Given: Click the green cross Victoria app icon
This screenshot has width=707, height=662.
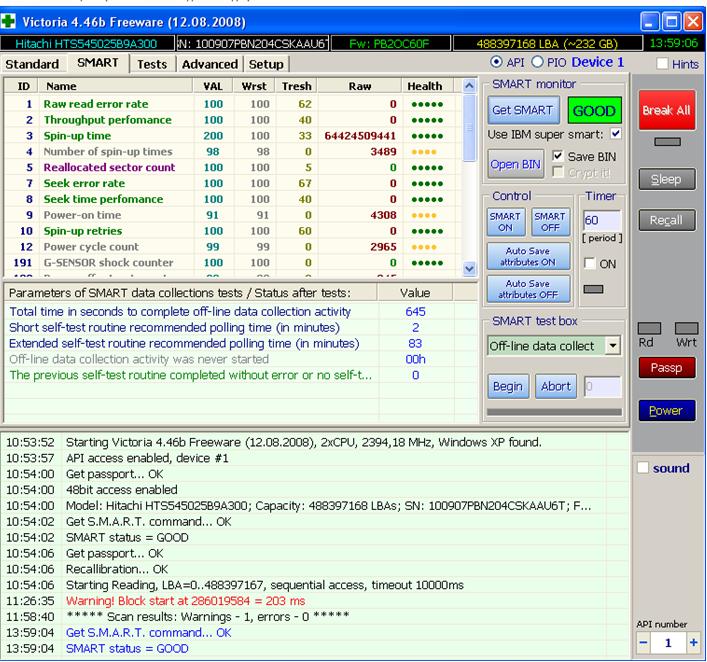Looking at the screenshot, I should tap(8, 21).
